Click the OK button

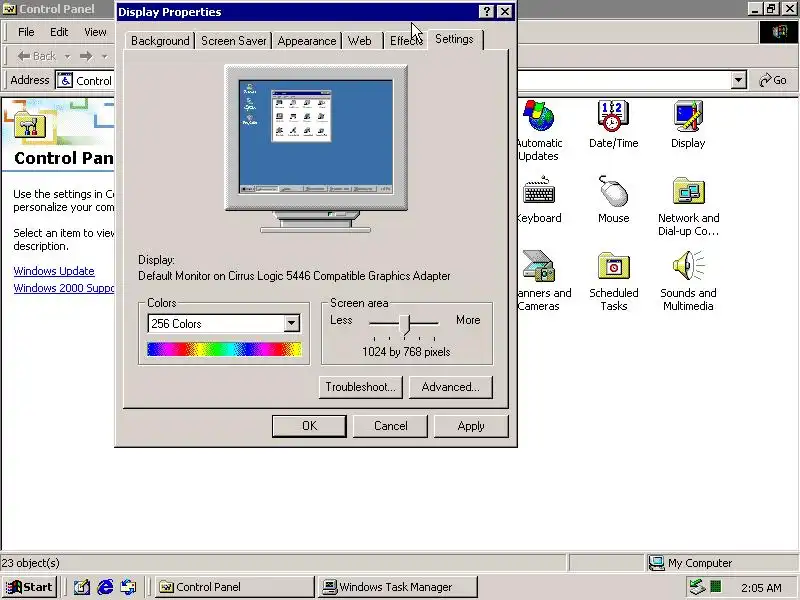tap(309, 426)
